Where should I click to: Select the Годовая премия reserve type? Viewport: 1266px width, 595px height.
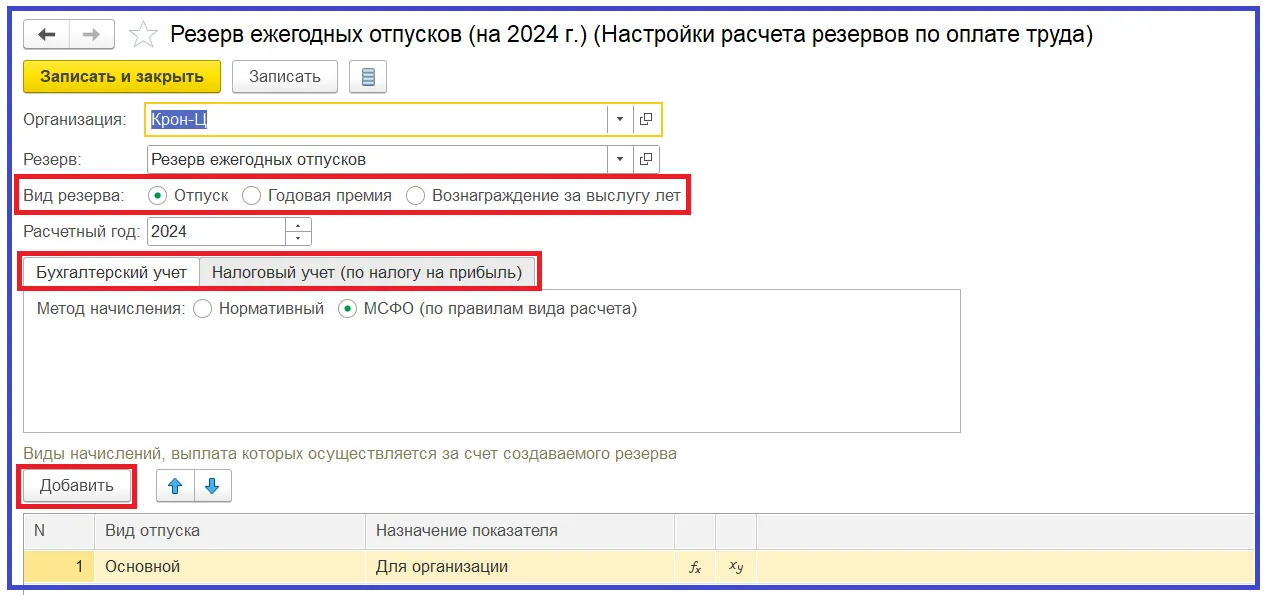[252, 196]
